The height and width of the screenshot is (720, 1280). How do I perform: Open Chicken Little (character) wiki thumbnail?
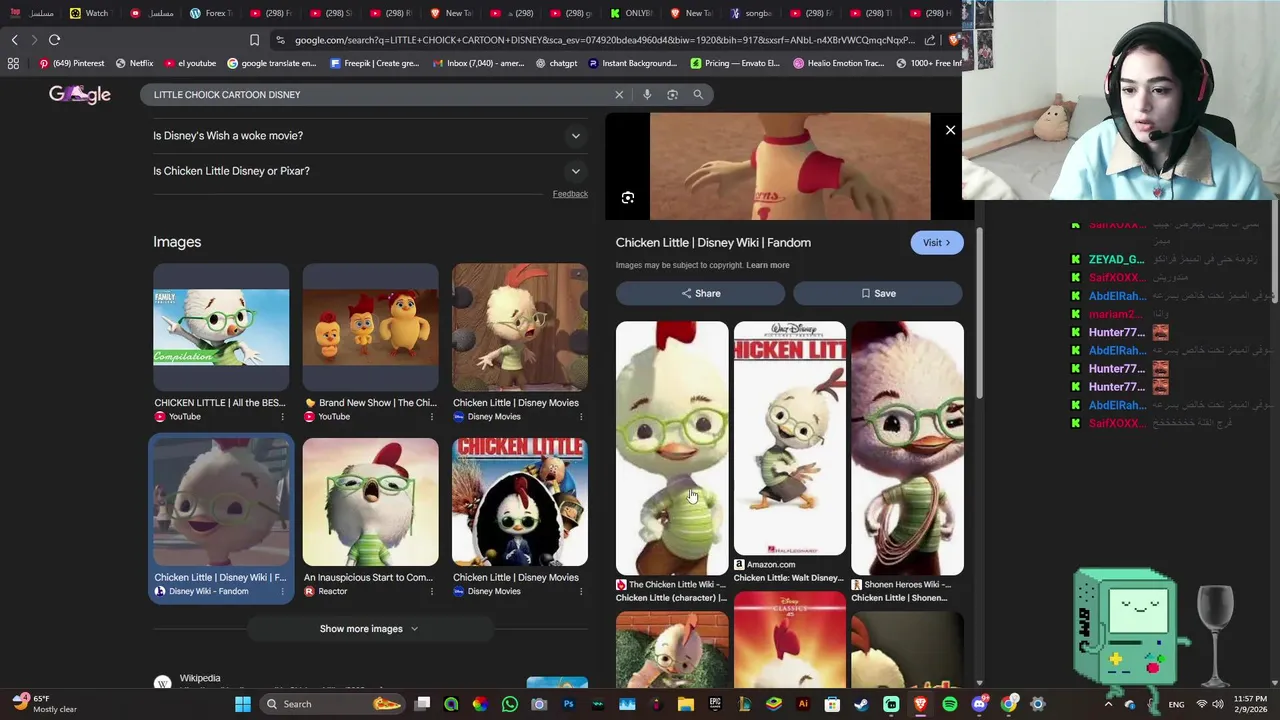tap(672, 448)
